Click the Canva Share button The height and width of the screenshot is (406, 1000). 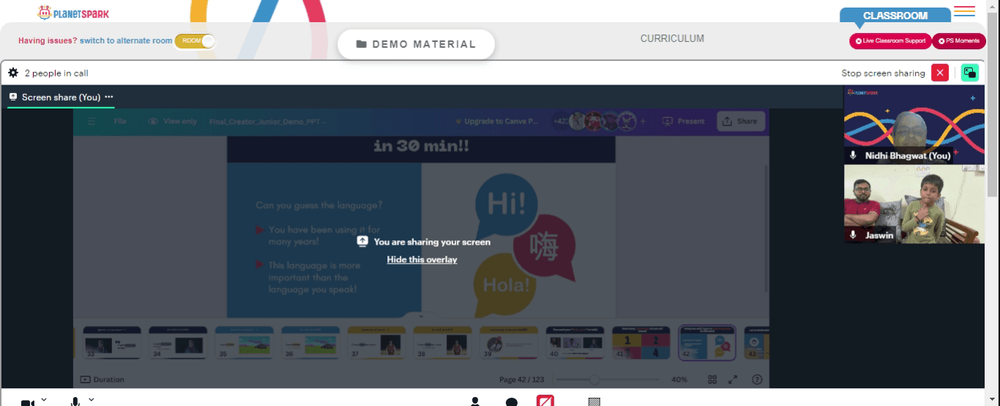(x=740, y=121)
